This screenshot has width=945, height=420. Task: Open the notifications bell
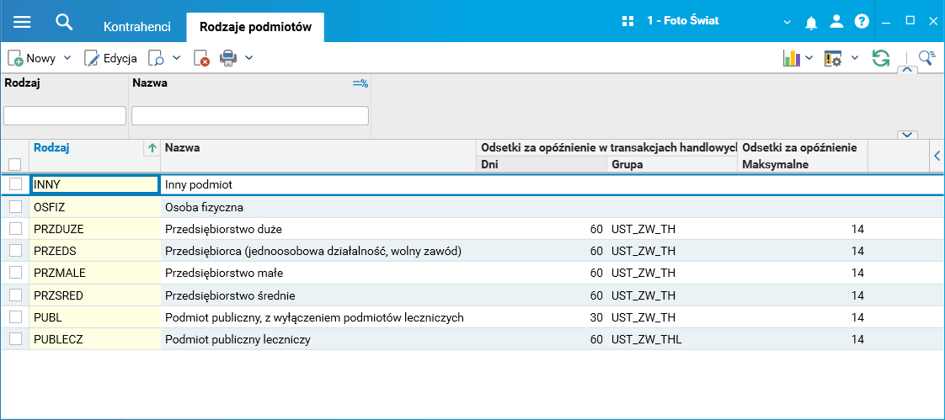[x=812, y=21]
